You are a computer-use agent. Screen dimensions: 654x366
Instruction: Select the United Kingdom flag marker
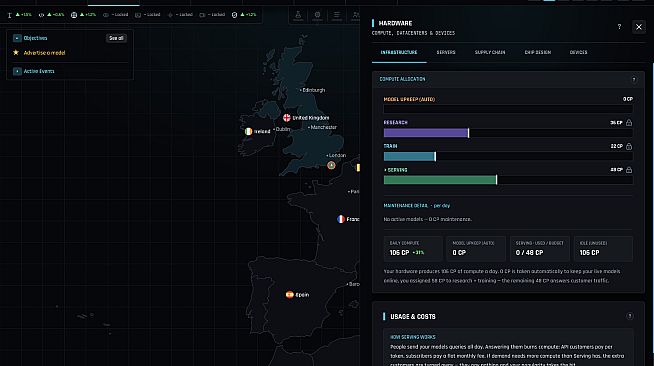click(287, 118)
